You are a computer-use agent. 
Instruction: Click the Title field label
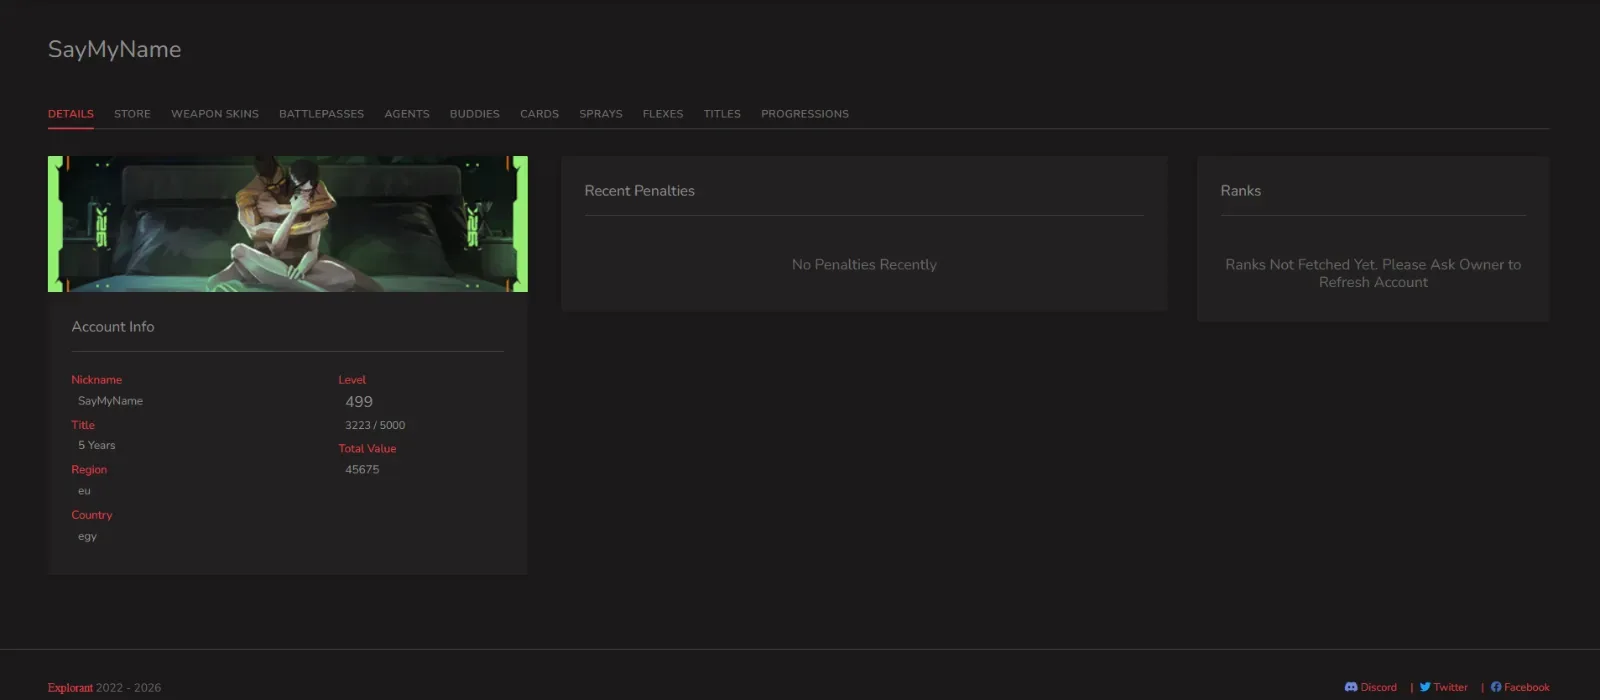(x=83, y=425)
